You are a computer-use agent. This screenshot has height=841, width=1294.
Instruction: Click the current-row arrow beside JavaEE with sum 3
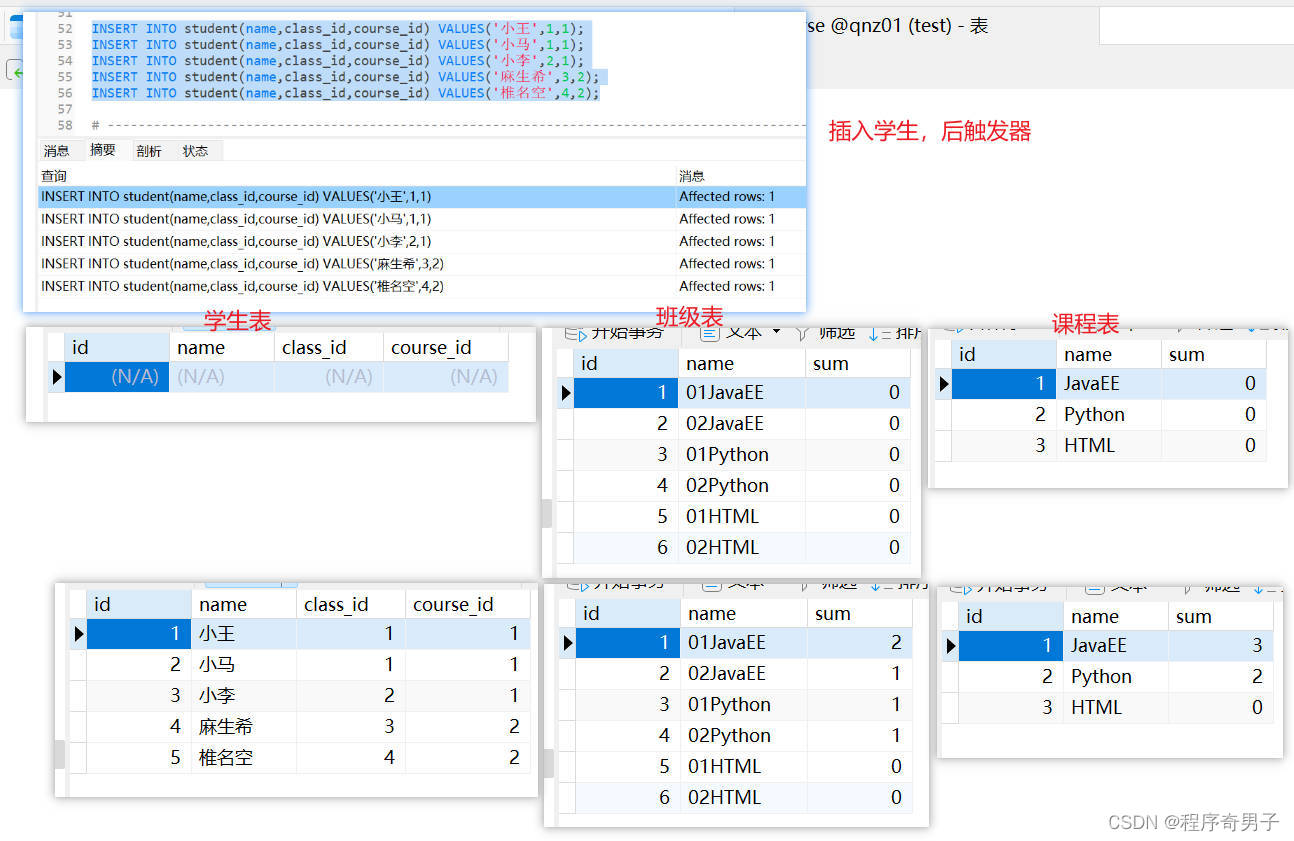coord(950,646)
